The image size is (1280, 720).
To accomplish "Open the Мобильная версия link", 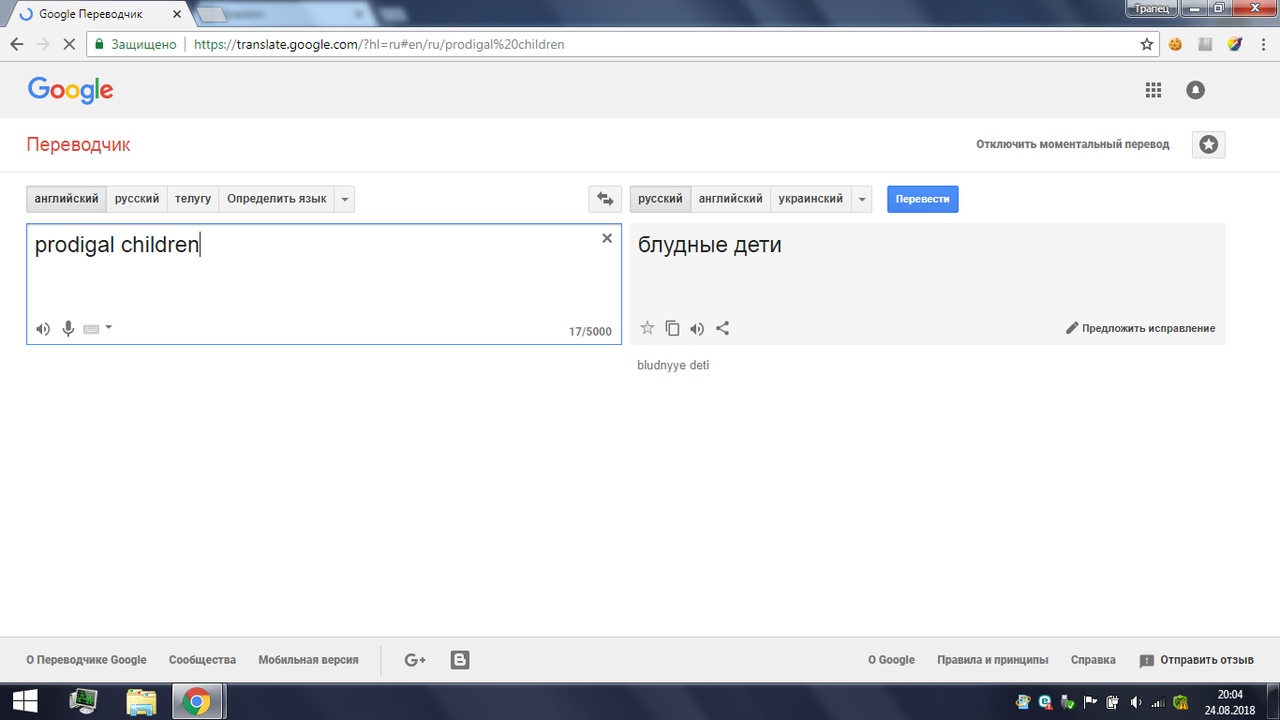I will coord(308,660).
